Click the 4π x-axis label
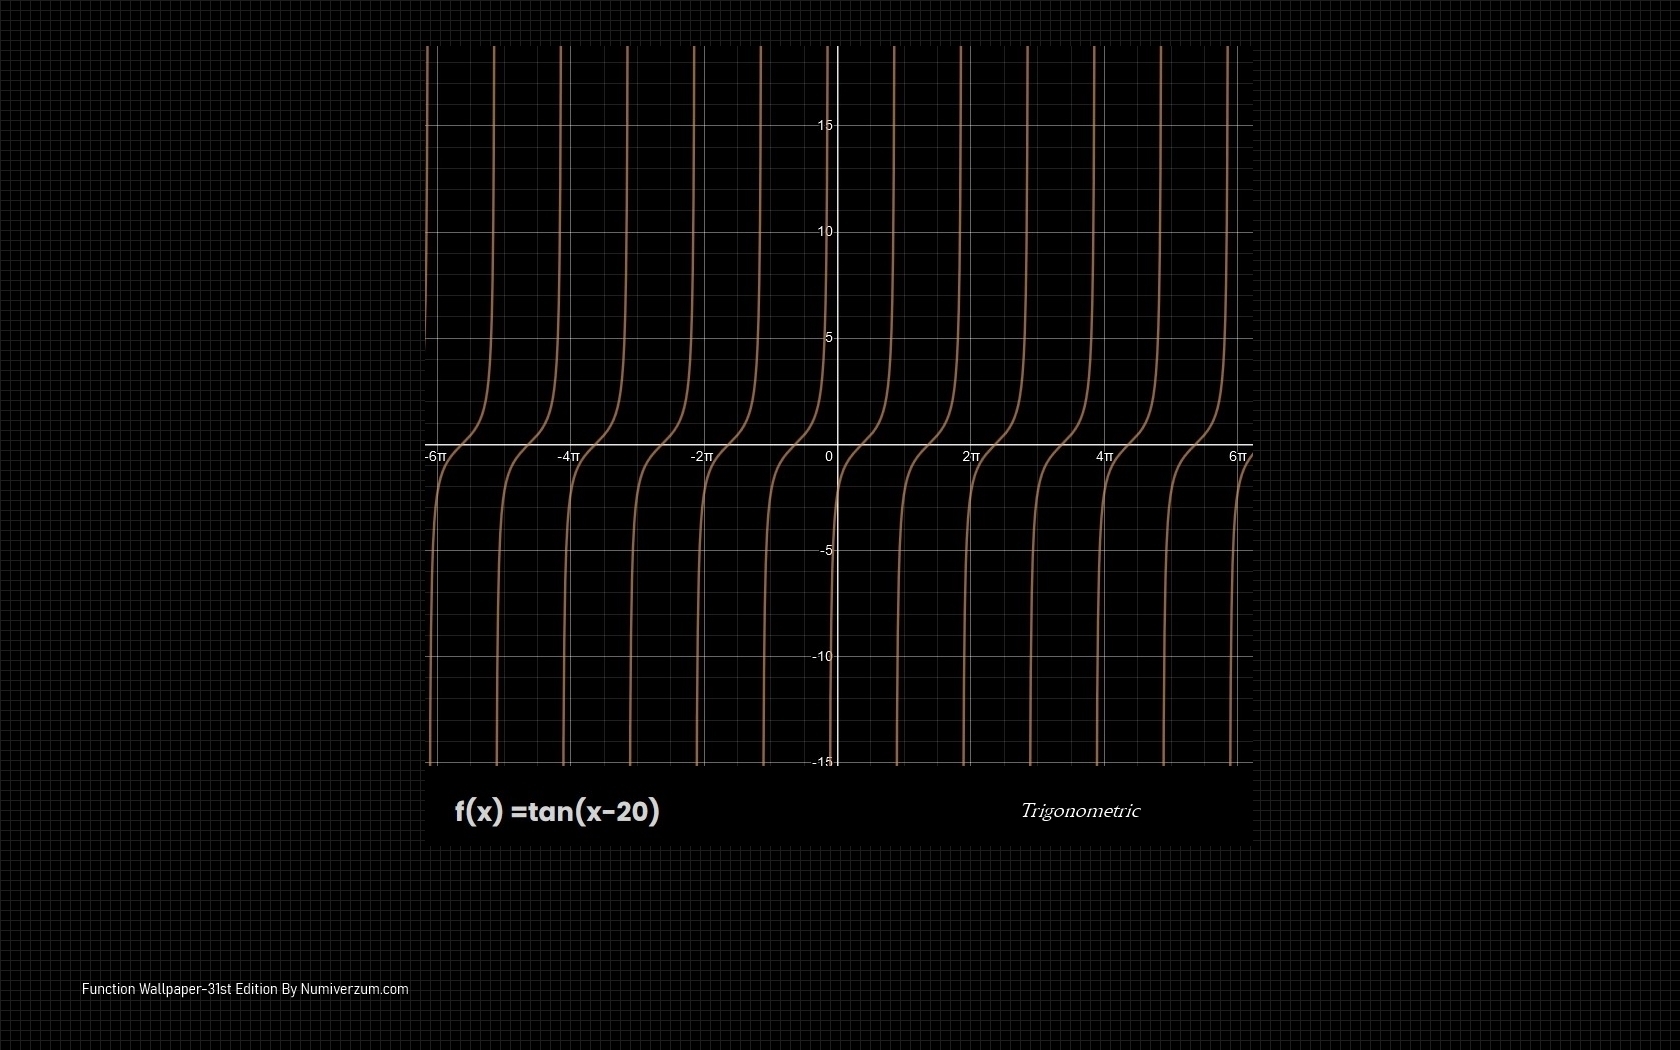This screenshot has width=1680, height=1050. pyautogui.click(x=1104, y=457)
